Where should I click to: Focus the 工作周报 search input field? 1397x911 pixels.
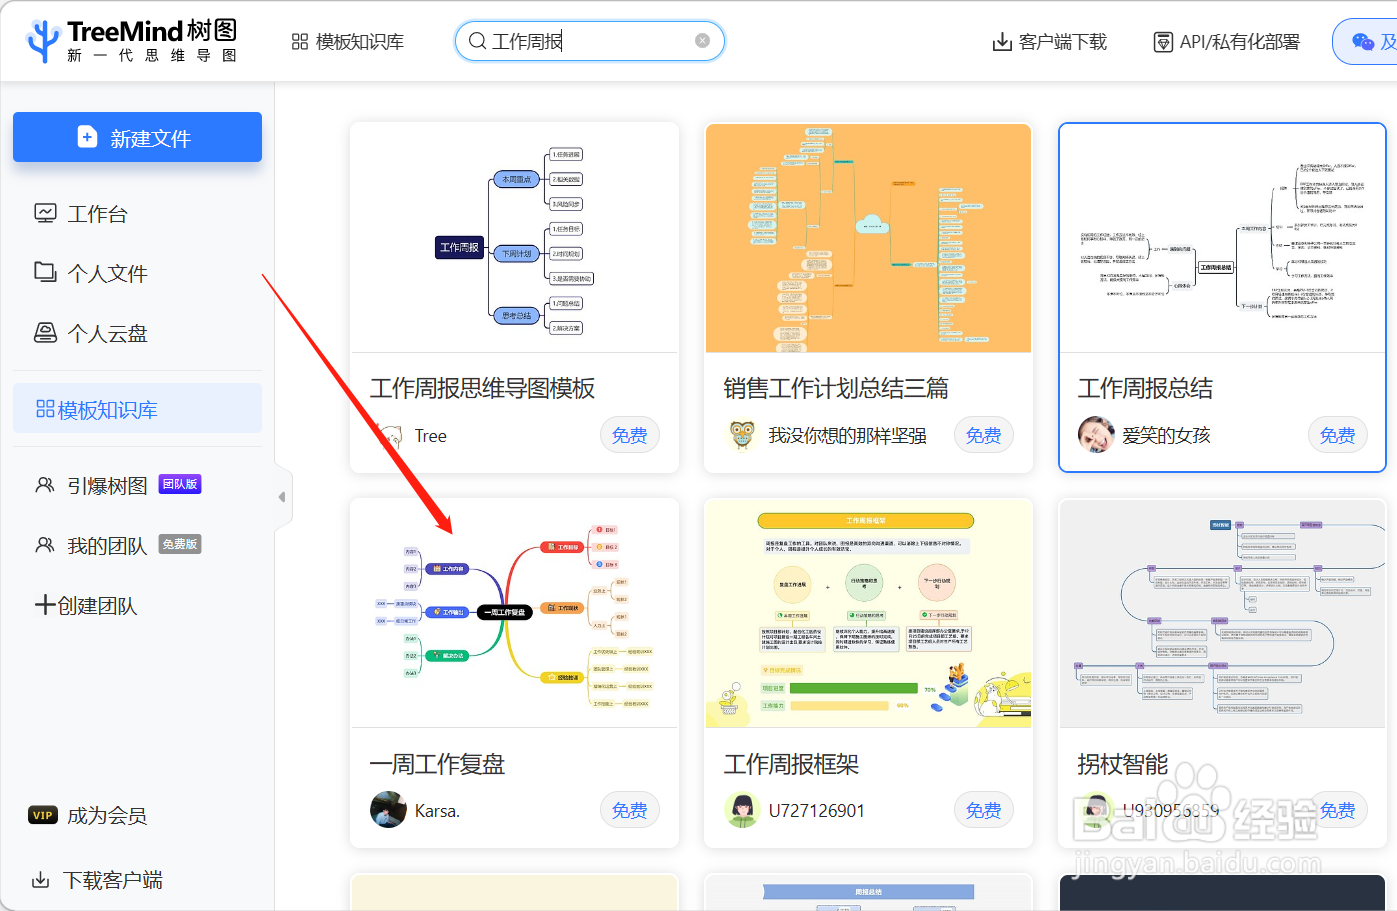(x=590, y=41)
